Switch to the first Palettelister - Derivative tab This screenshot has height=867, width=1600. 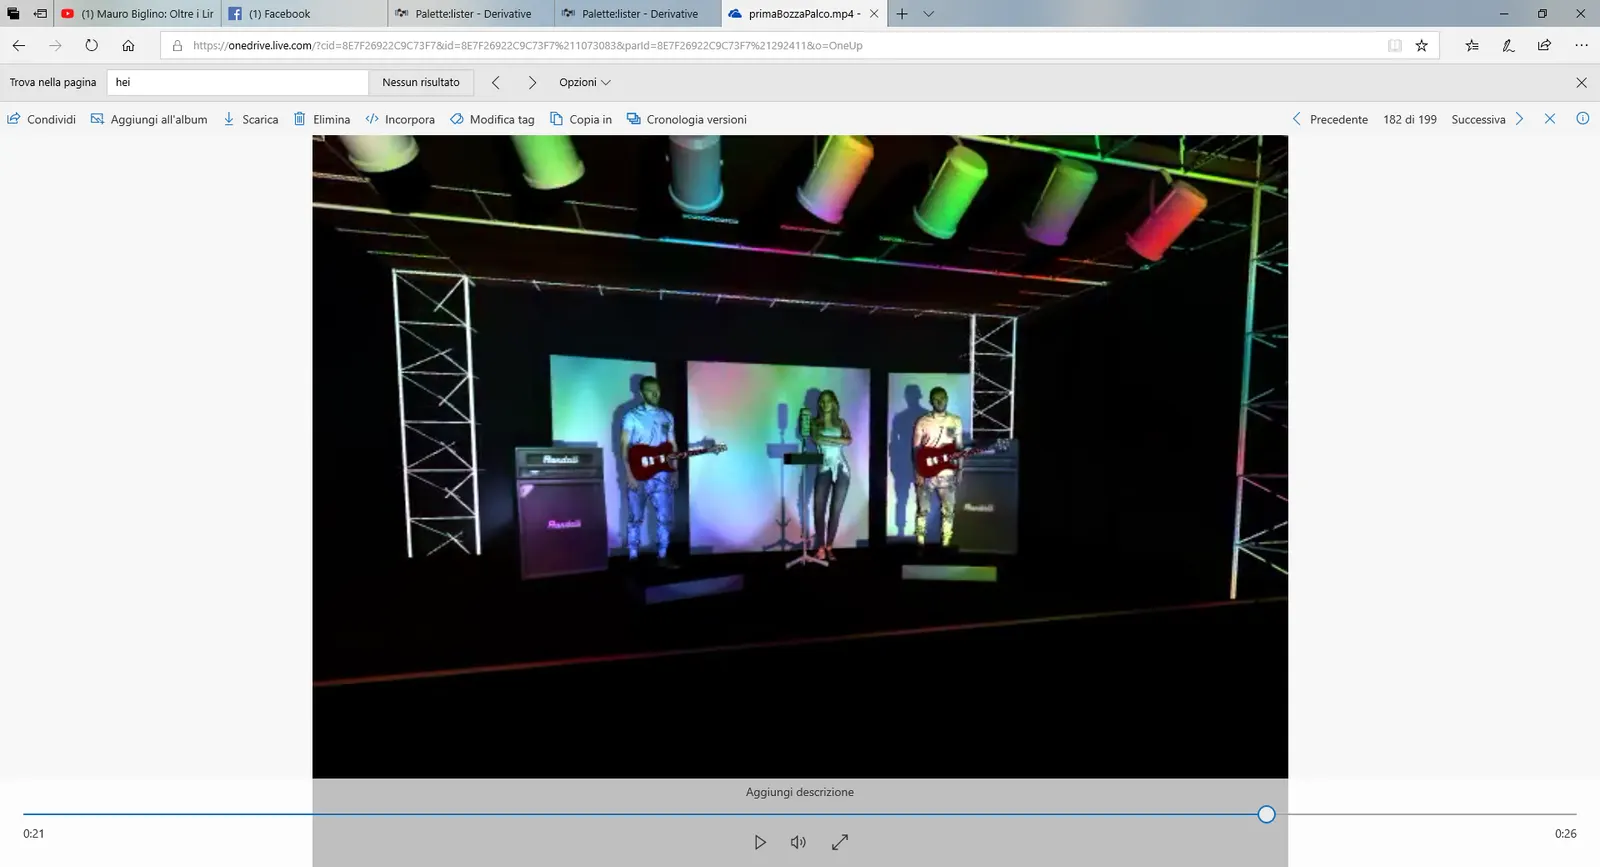[471, 14]
